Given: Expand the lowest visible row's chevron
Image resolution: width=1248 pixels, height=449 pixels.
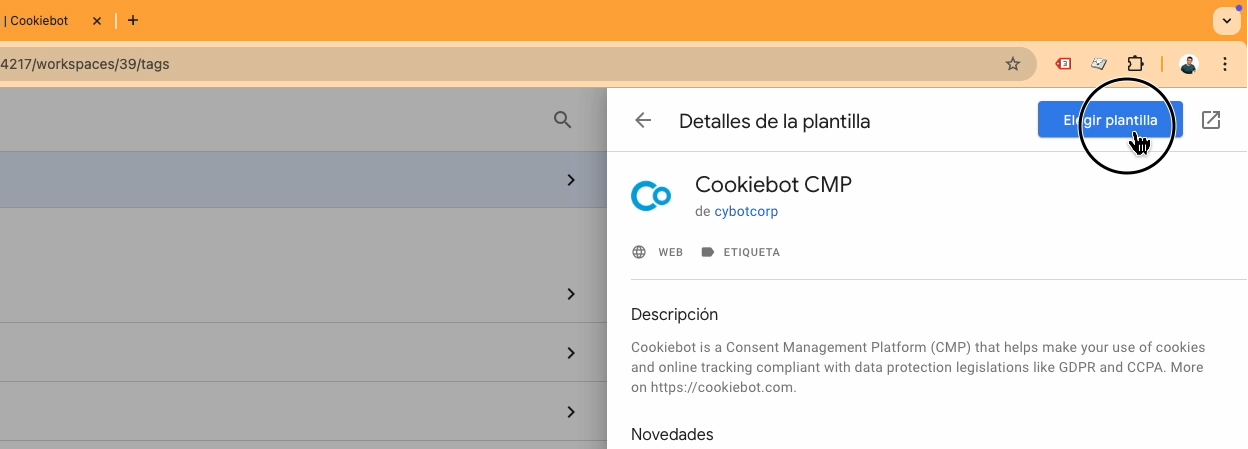Looking at the screenshot, I should pos(571,412).
